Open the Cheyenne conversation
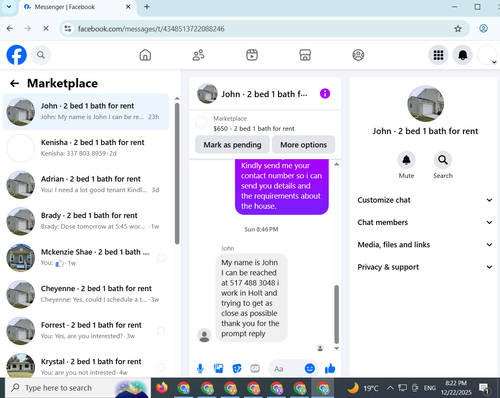Screen dimensions: 500x398 pos(86,294)
